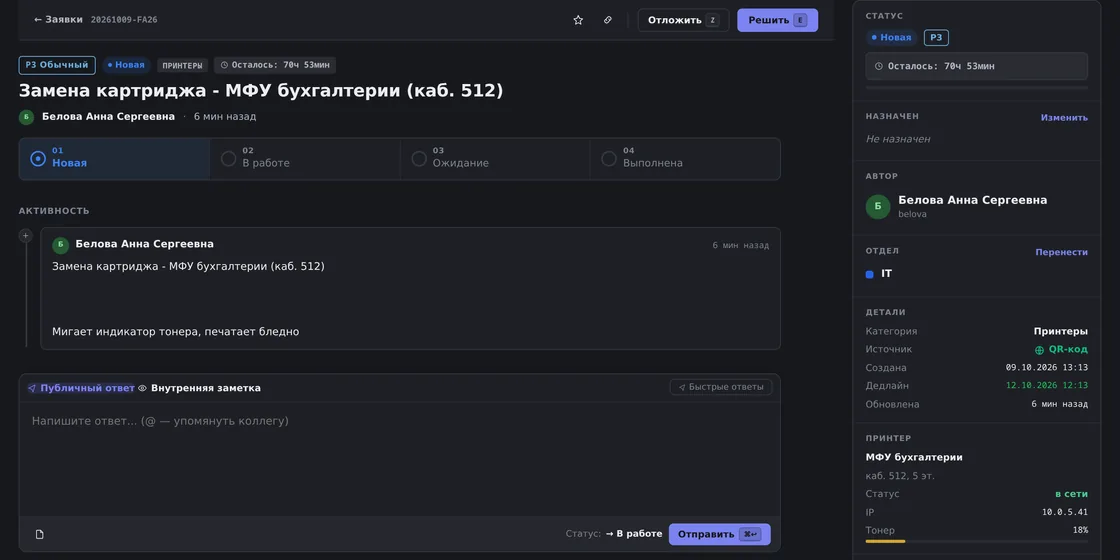Click the sidebar Осталось timer box
The image size is (1120, 560).
coord(976,66)
